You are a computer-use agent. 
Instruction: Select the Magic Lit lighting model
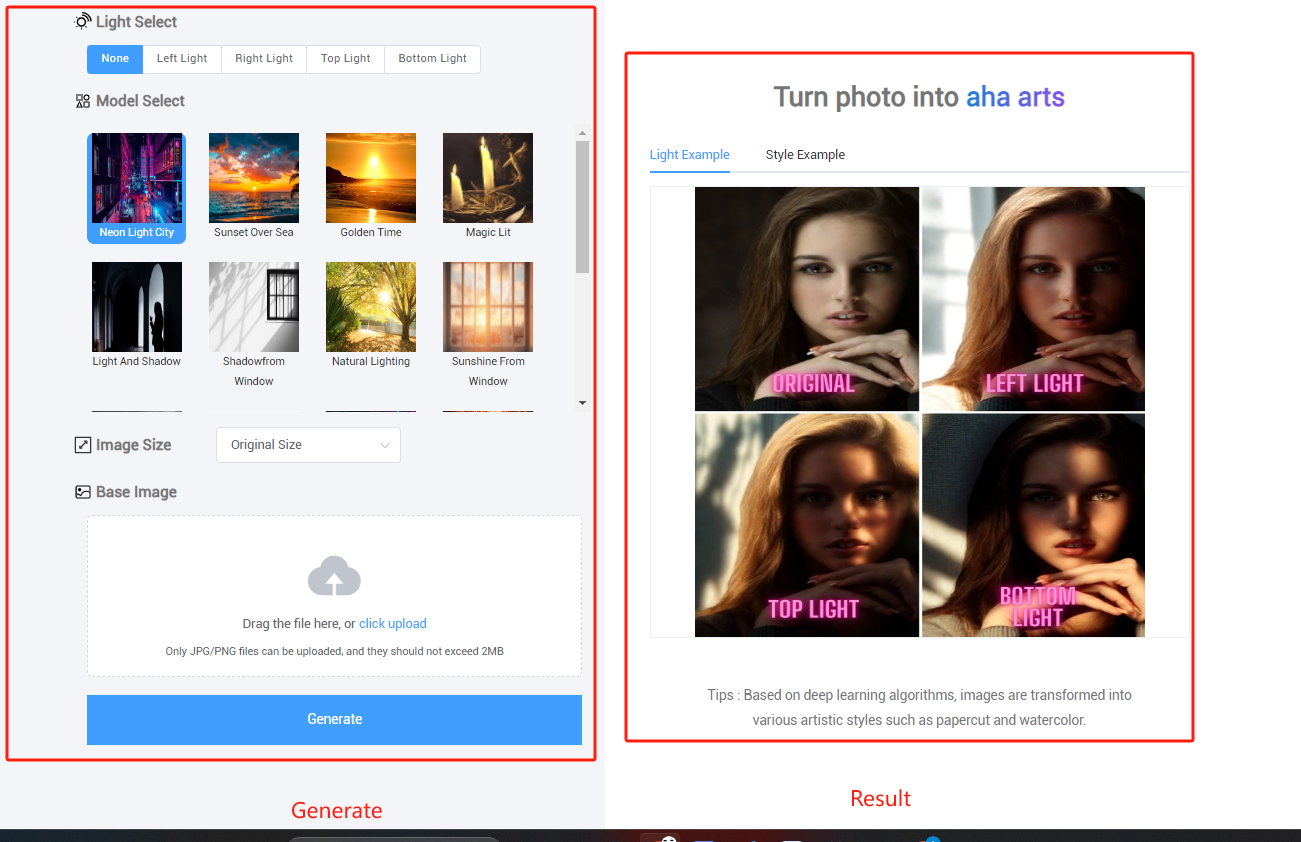487,178
